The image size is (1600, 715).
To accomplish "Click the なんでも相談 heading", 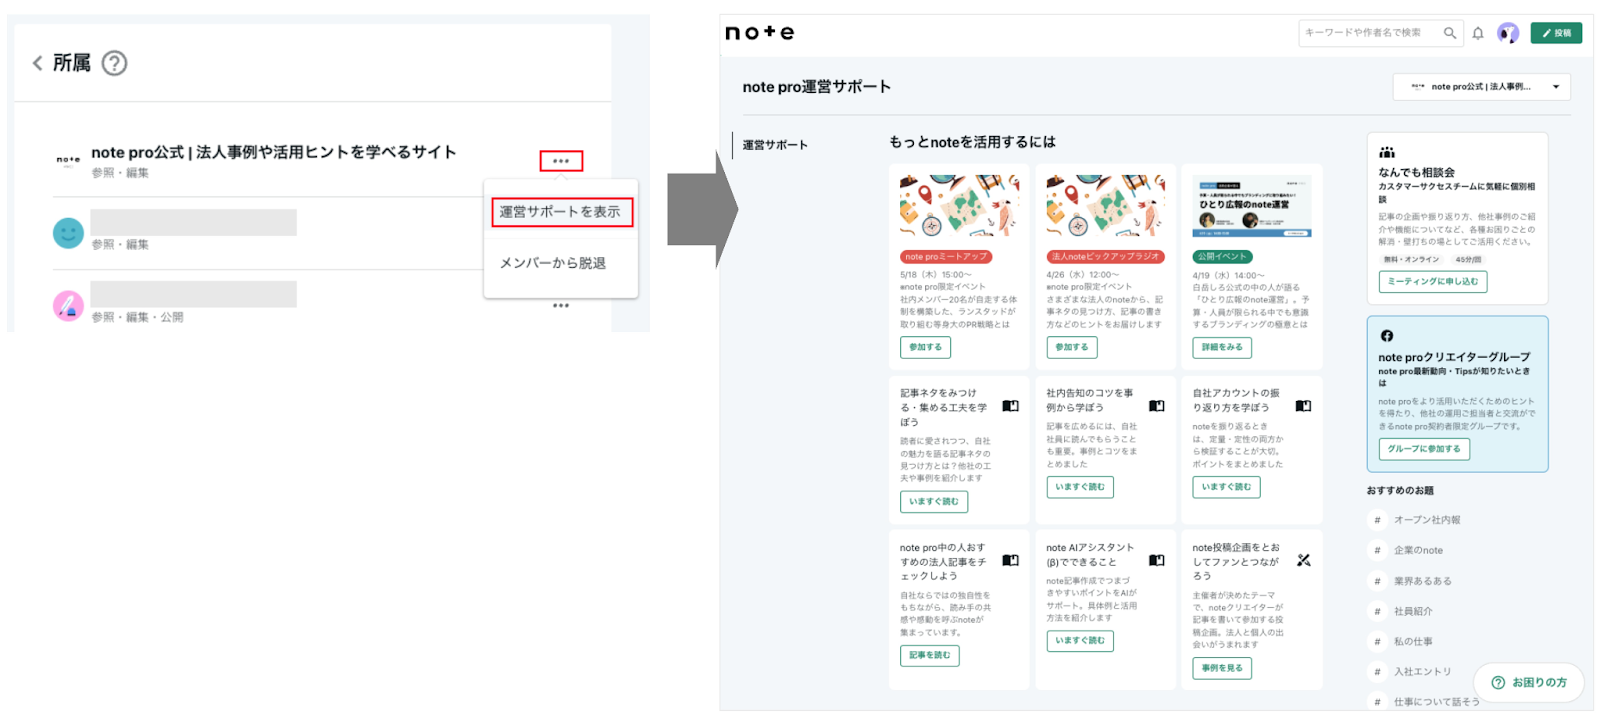I will click(1417, 172).
